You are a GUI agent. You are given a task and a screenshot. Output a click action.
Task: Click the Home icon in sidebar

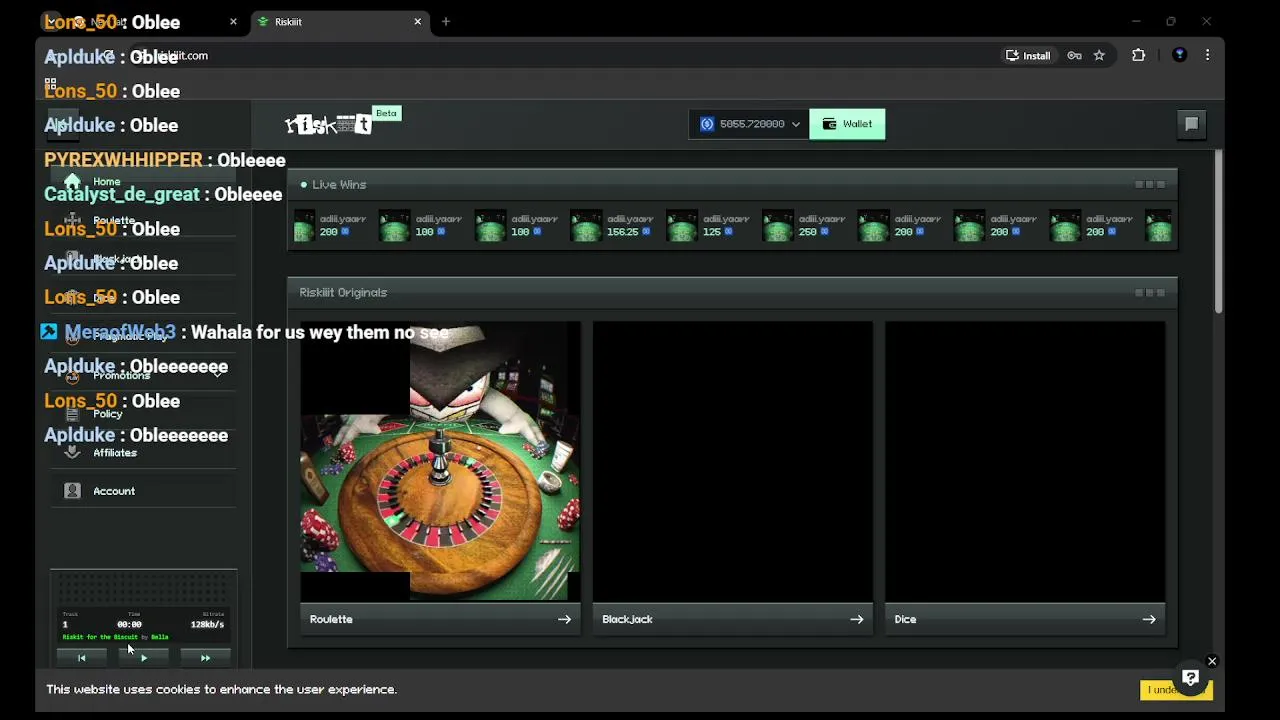(72, 182)
